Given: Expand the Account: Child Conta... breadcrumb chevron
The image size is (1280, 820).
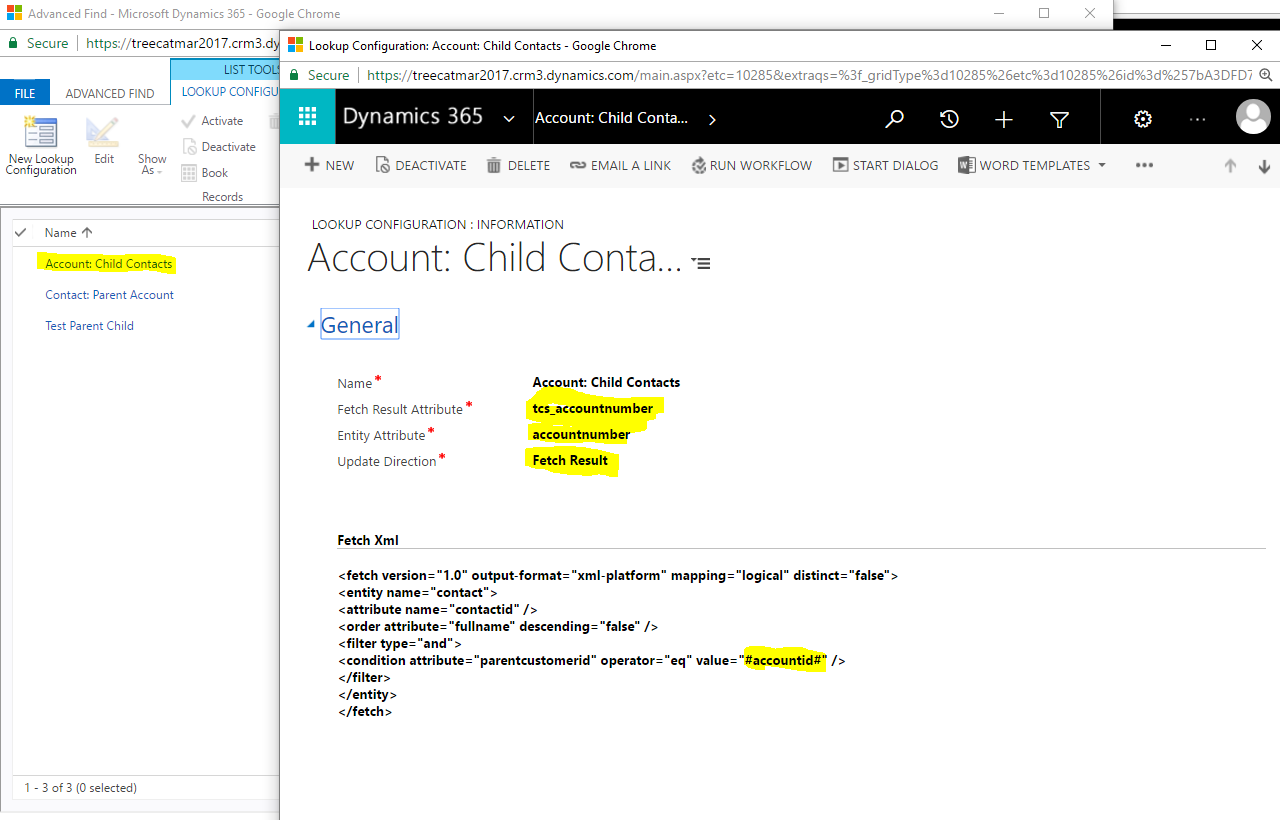Looking at the screenshot, I should pos(712,119).
